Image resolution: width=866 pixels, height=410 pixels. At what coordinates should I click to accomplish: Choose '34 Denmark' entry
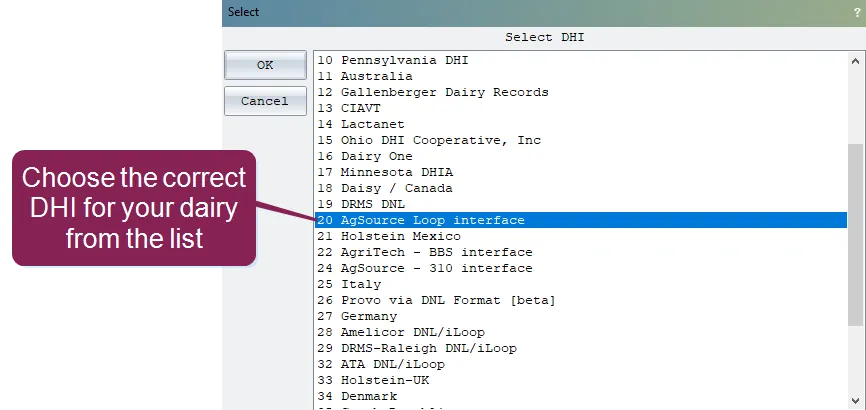click(581, 397)
